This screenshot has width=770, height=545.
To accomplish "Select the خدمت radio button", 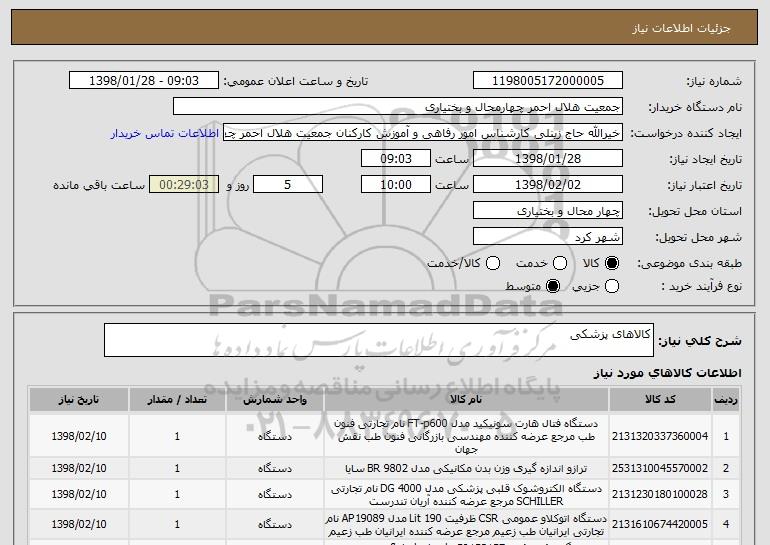I will click(560, 263).
